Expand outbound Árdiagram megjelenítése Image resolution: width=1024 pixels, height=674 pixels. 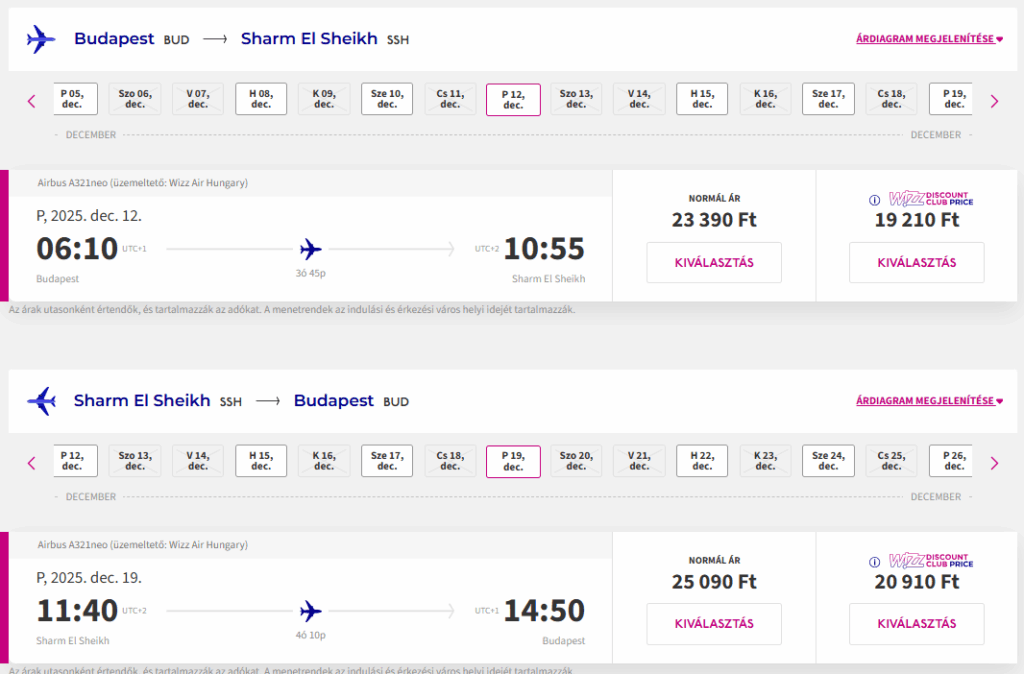[x=929, y=39]
